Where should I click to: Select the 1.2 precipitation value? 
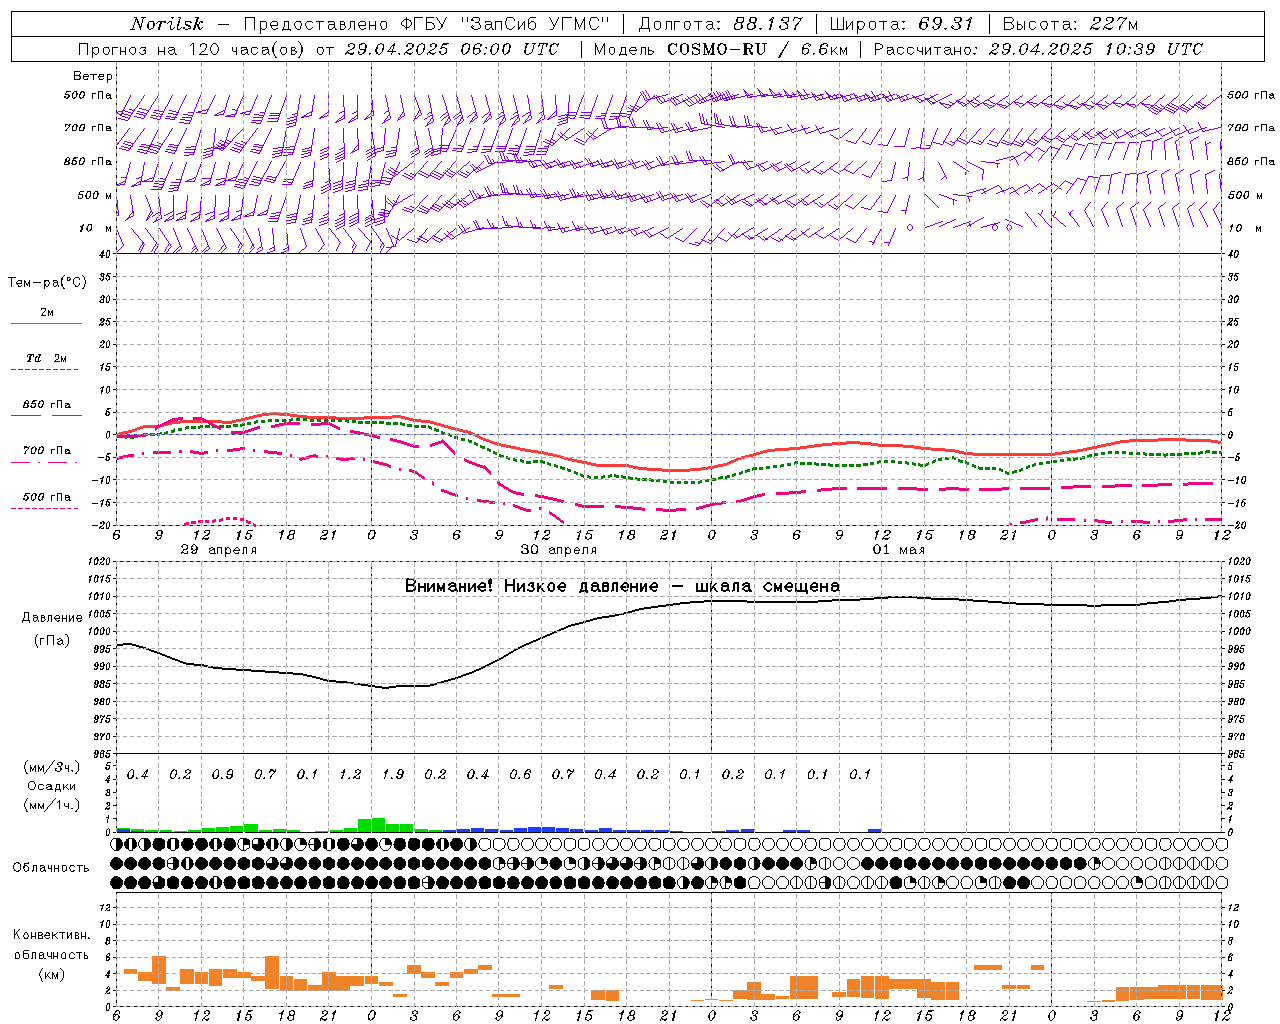(350, 775)
